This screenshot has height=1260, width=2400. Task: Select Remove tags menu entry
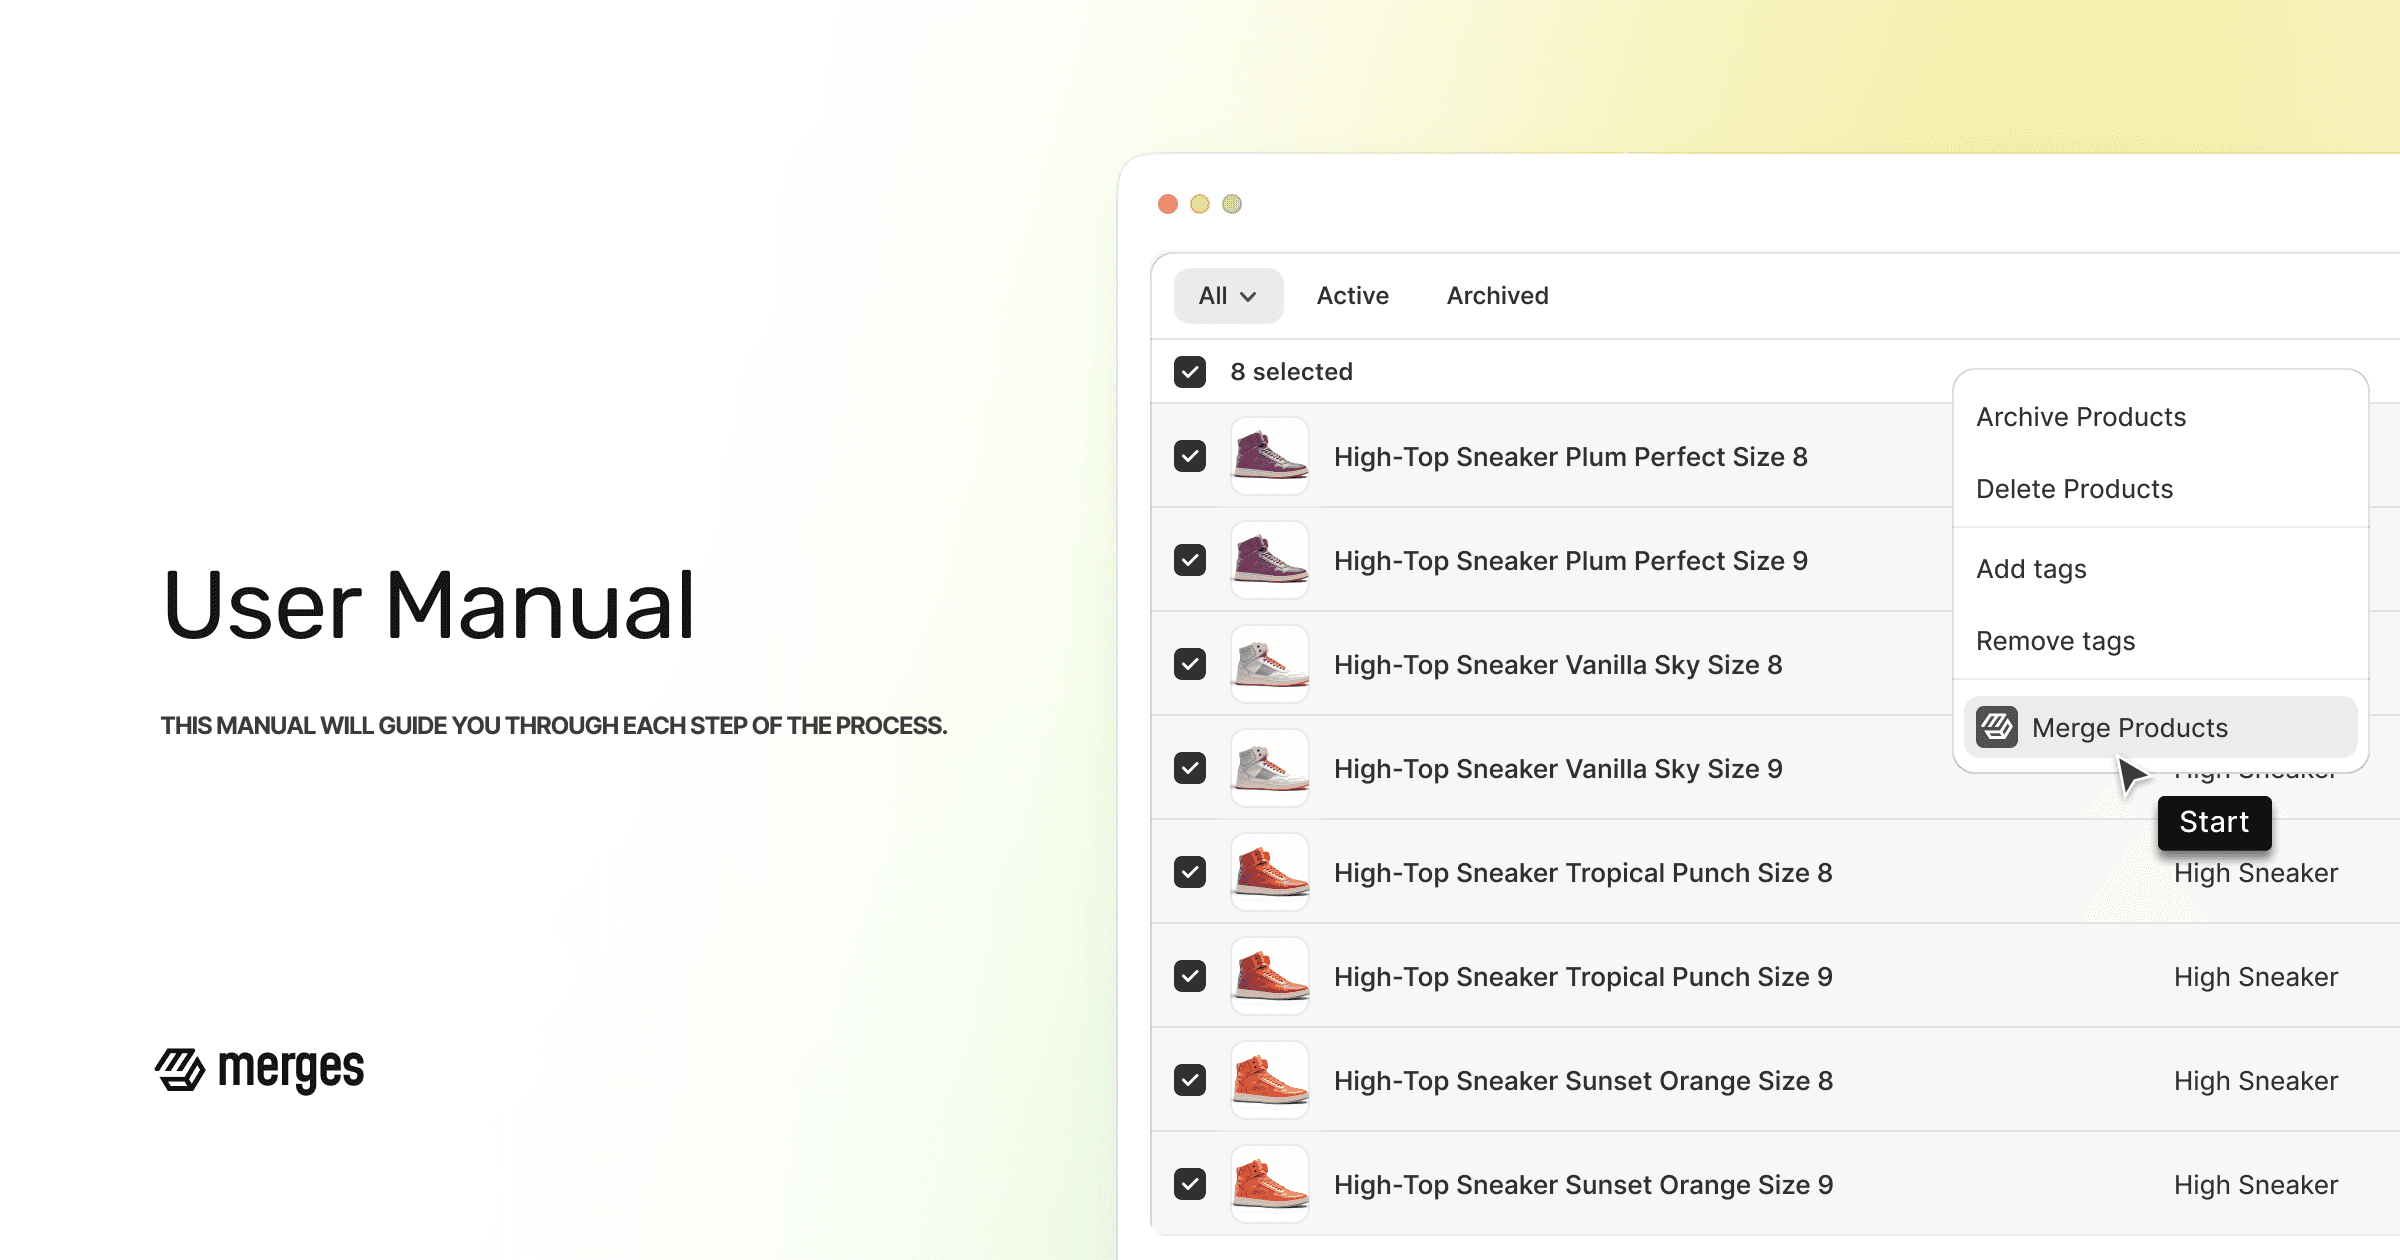pos(2055,641)
